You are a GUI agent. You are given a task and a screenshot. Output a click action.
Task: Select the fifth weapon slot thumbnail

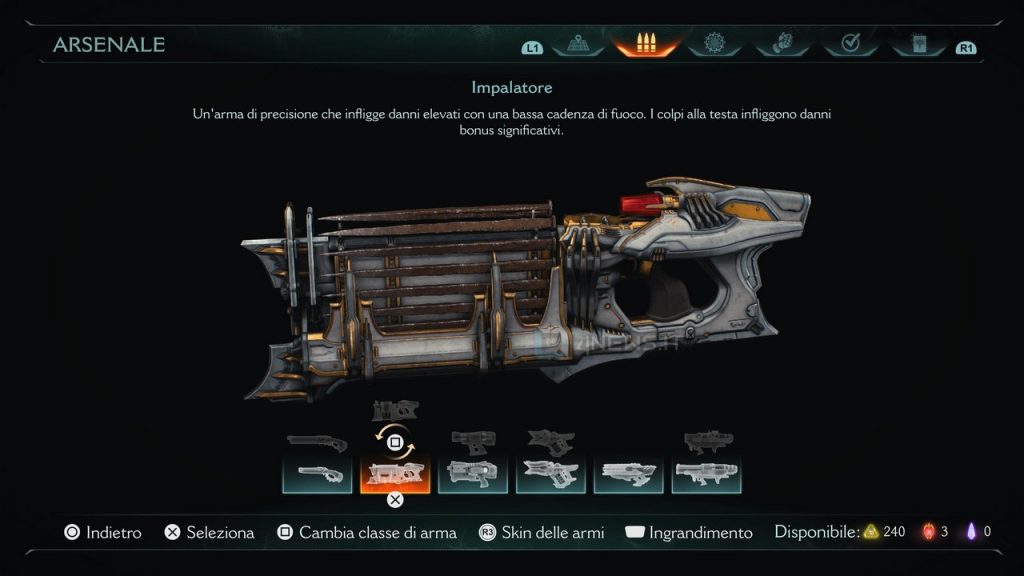pyautogui.click(x=628, y=474)
